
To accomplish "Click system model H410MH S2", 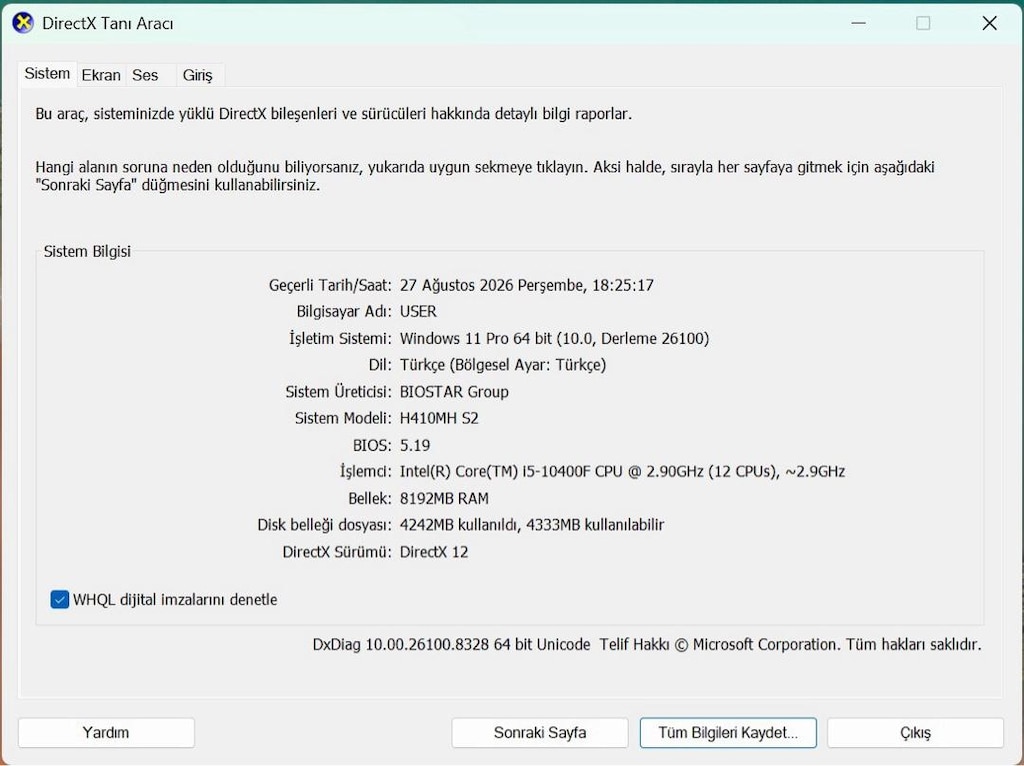I will [439, 418].
